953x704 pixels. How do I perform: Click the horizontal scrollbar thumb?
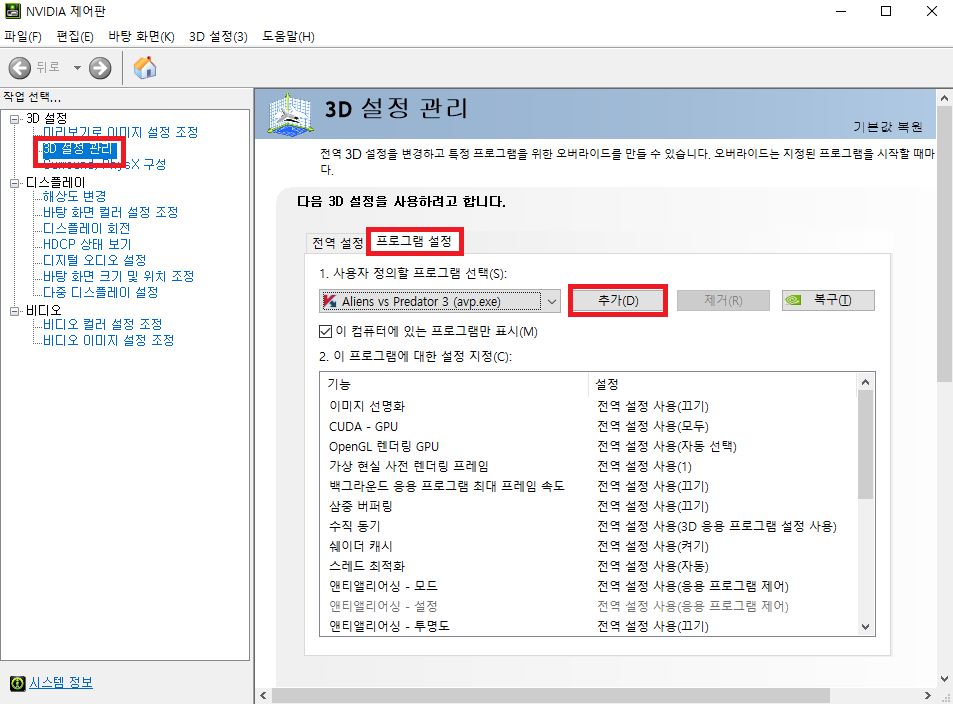tap(551, 695)
